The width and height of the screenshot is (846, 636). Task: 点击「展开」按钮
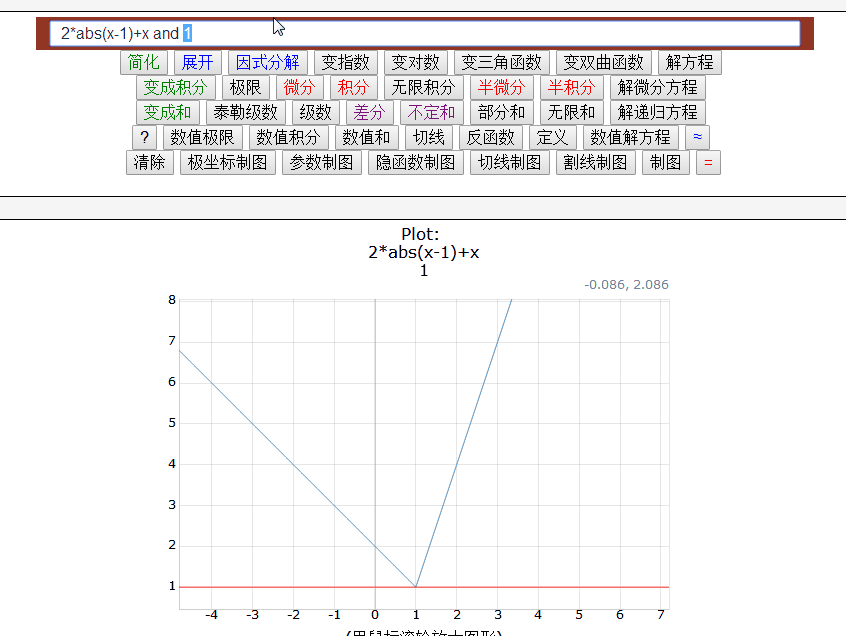[197, 62]
